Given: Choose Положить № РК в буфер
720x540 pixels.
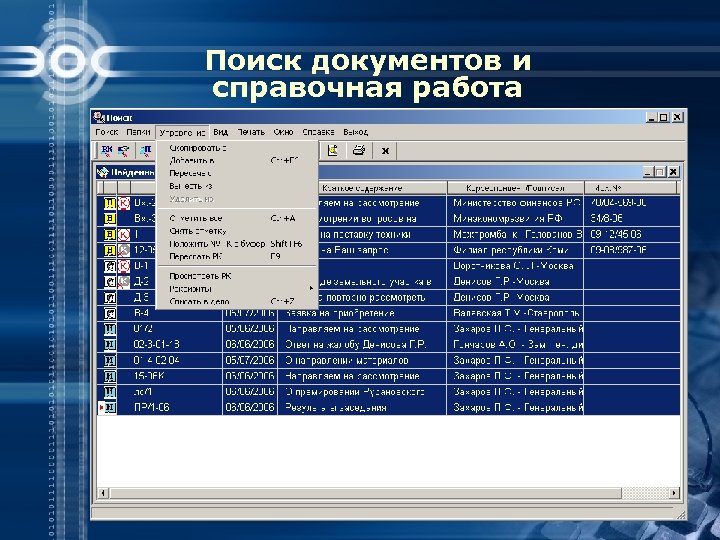Looking at the screenshot, I should (x=237, y=244).
